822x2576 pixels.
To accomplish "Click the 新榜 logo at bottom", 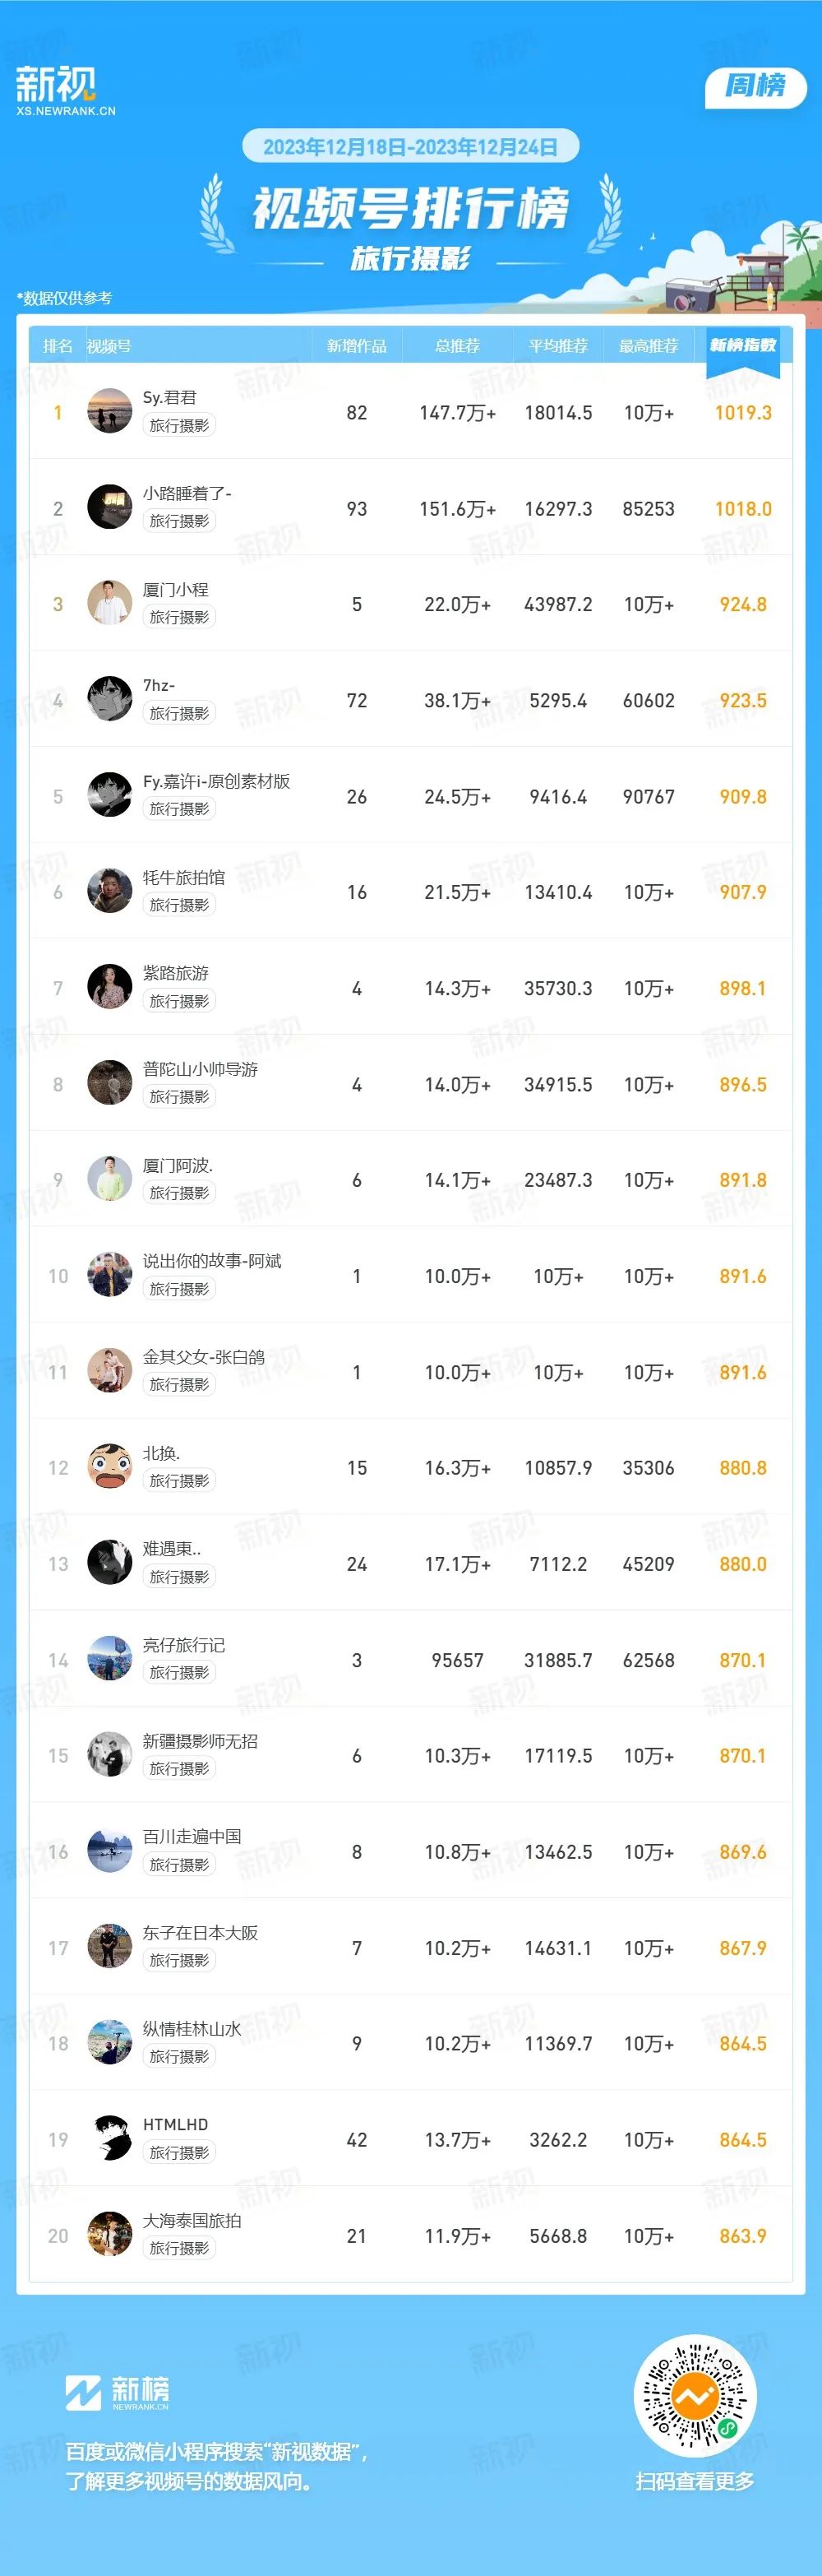I will point(117,2393).
